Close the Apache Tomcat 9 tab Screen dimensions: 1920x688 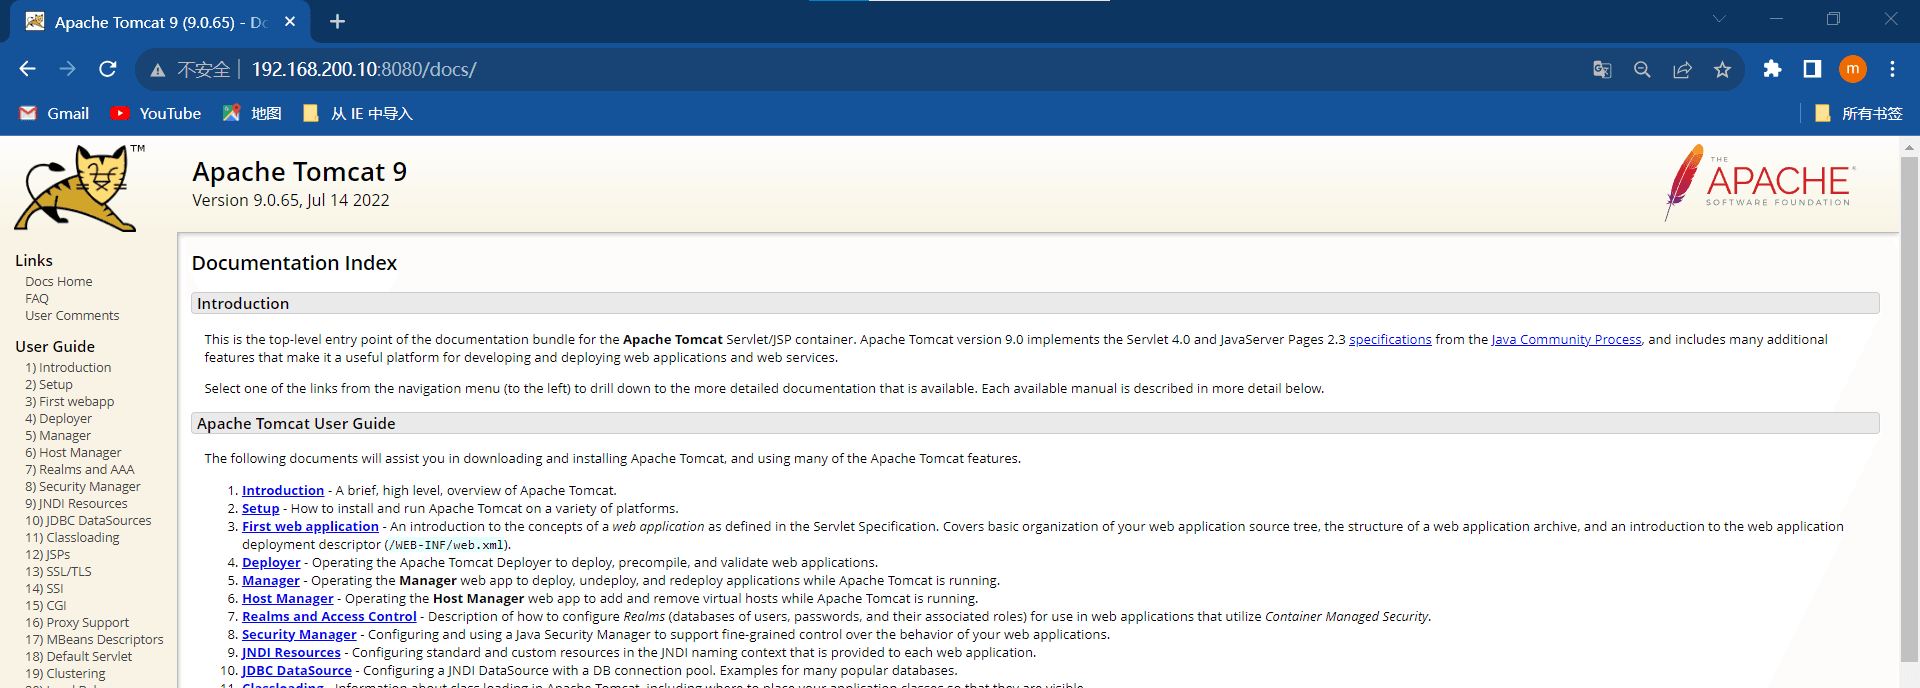coord(290,21)
